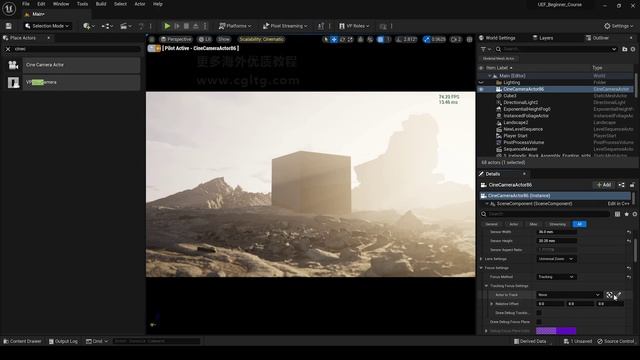Open the Build menu
This screenshot has width=640, height=360.
point(101,4)
